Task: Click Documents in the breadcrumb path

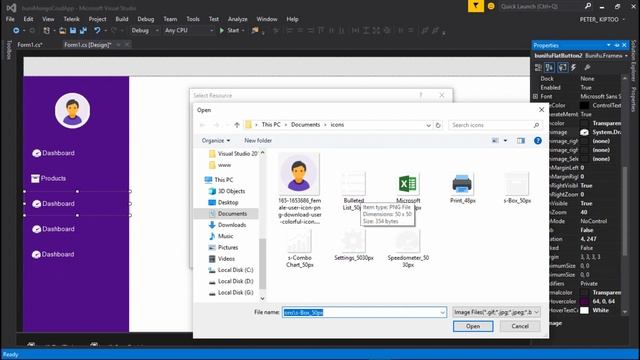Action: [305, 125]
